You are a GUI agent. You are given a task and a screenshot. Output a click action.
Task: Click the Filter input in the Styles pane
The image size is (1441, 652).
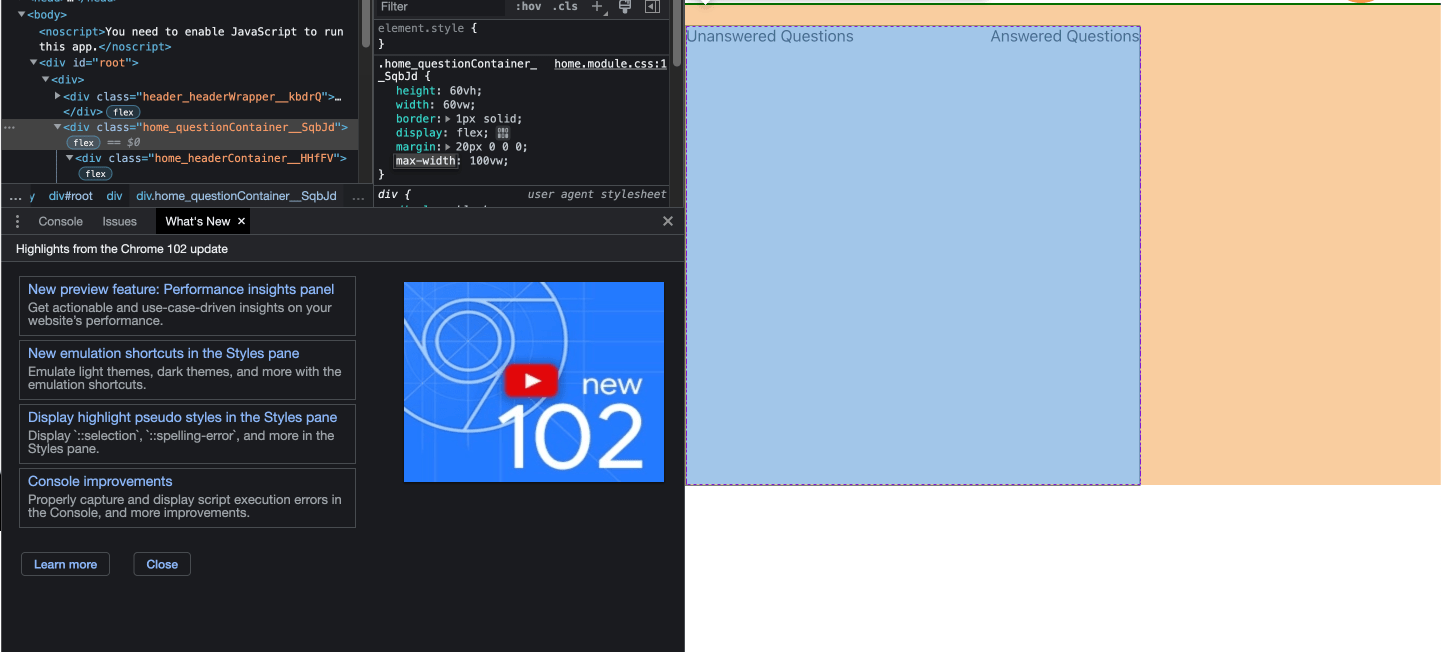440,7
